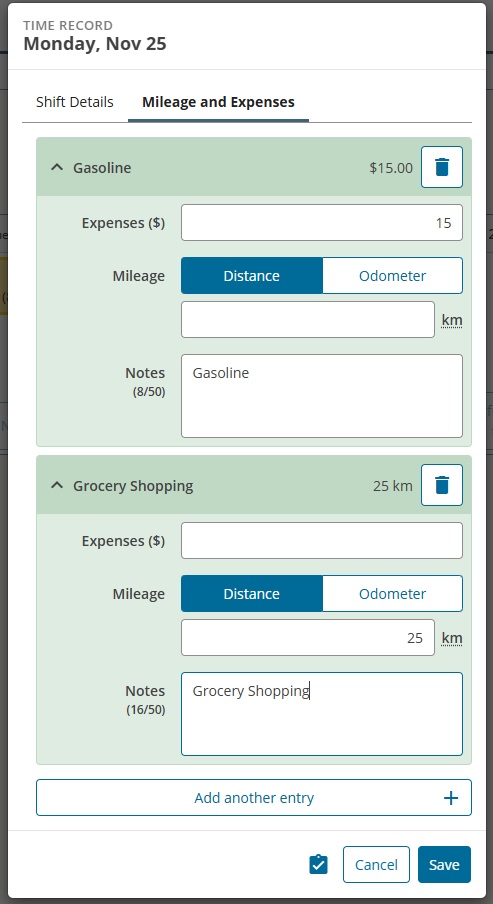
Task: Click the empty Gasoline distance km field
Action: [x=308, y=319]
